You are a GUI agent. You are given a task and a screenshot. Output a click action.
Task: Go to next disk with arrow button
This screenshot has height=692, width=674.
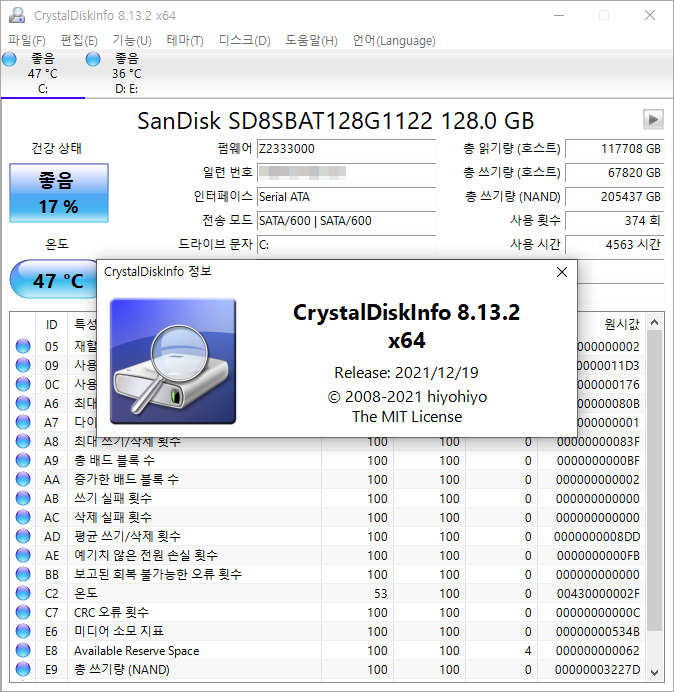pos(653,119)
